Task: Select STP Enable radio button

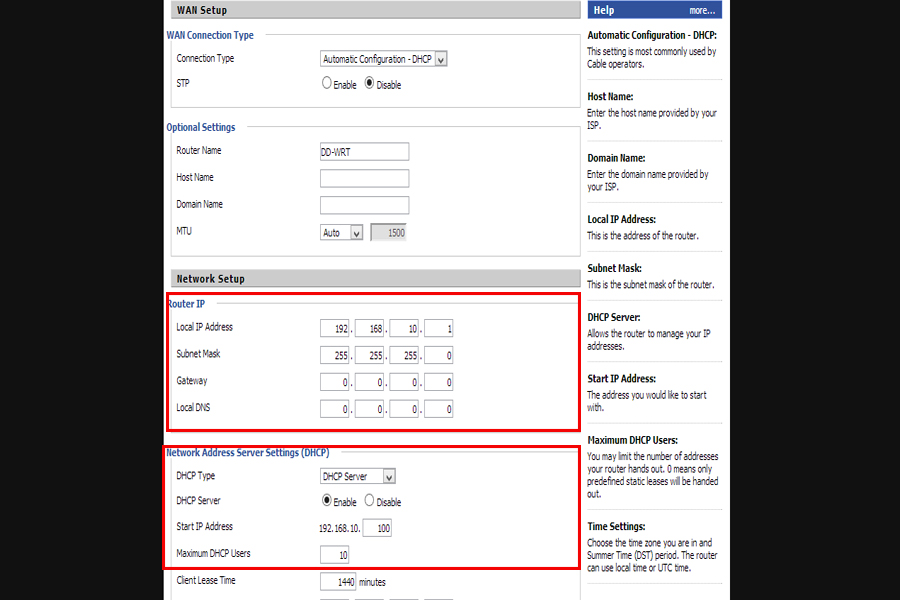Action: click(327, 83)
